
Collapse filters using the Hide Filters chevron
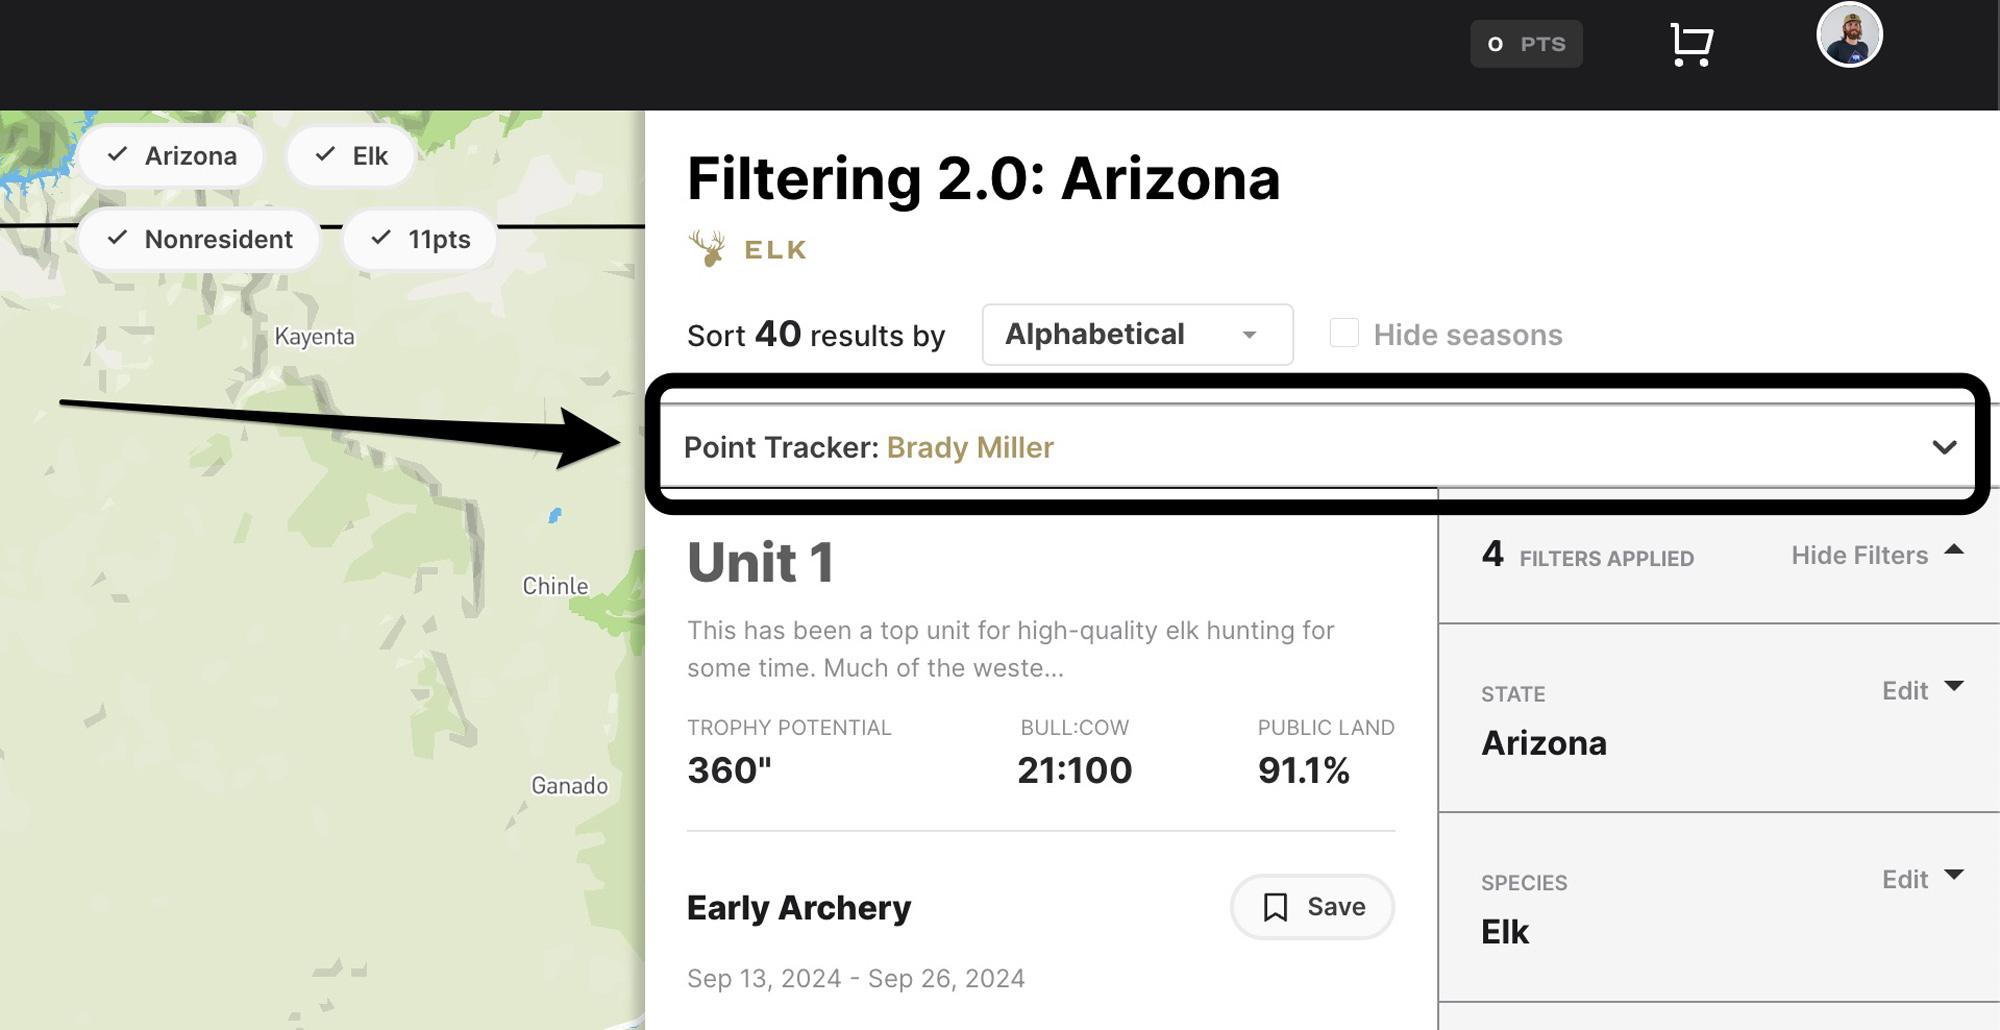click(1955, 550)
